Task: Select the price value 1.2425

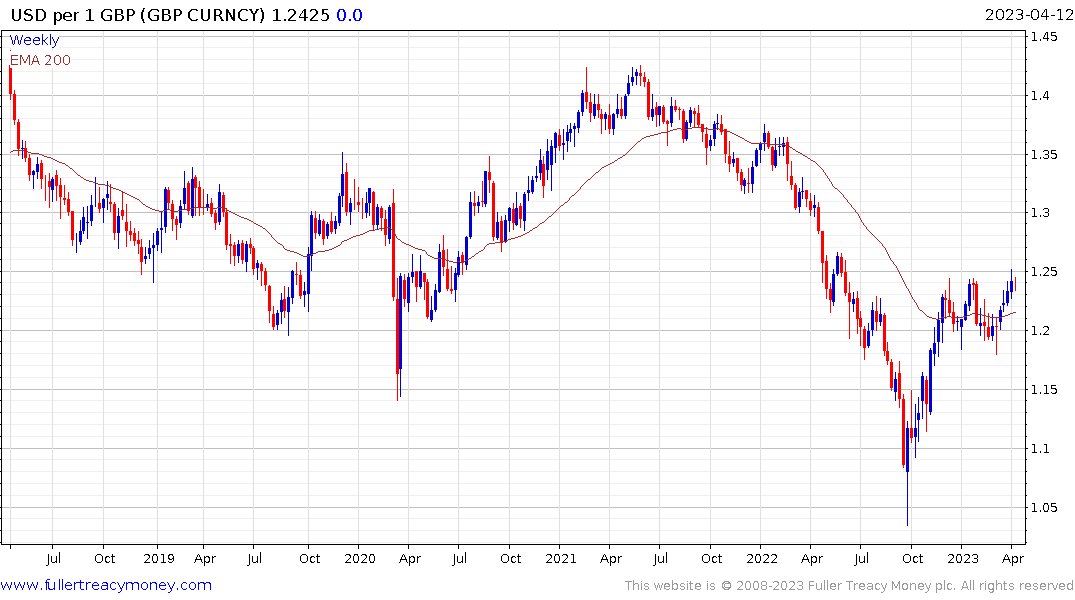Action: tap(300, 15)
